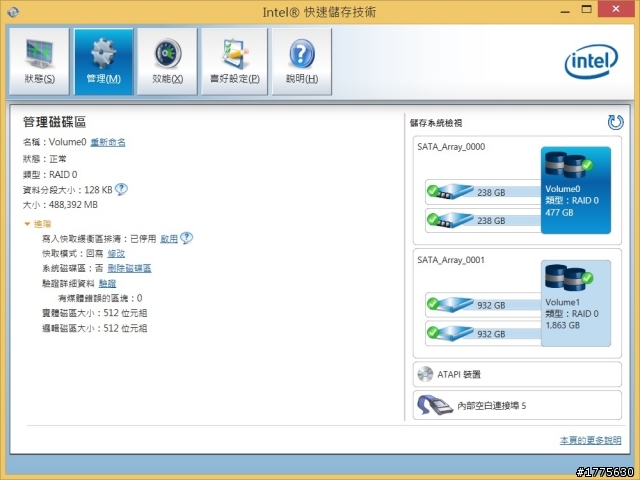
Task: Select second 932 GB disk in SATA_Array_0001
Action: (x=483, y=333)
